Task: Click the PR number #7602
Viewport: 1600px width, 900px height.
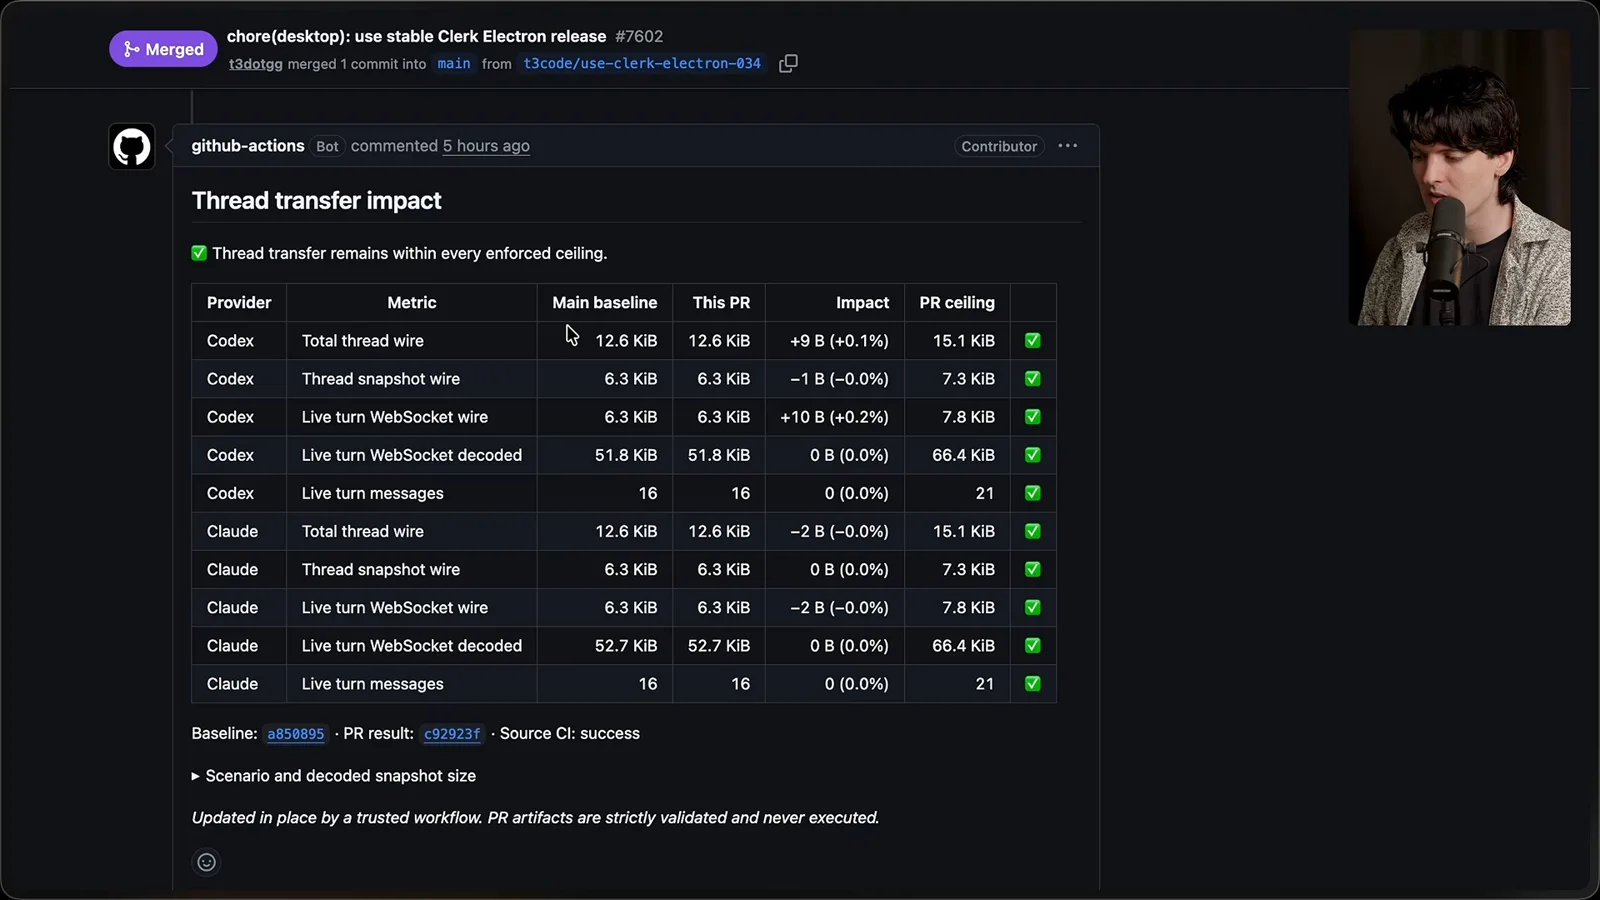Action: pyautogui.click(x=639, y=36)
